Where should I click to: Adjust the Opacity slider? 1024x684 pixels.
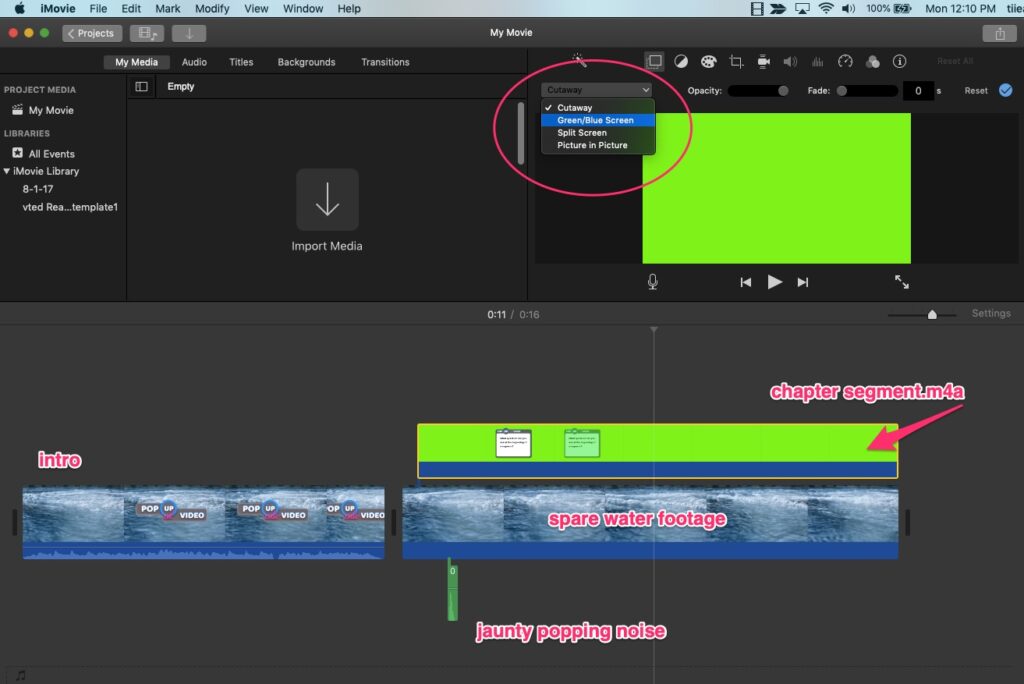point(758,91)
